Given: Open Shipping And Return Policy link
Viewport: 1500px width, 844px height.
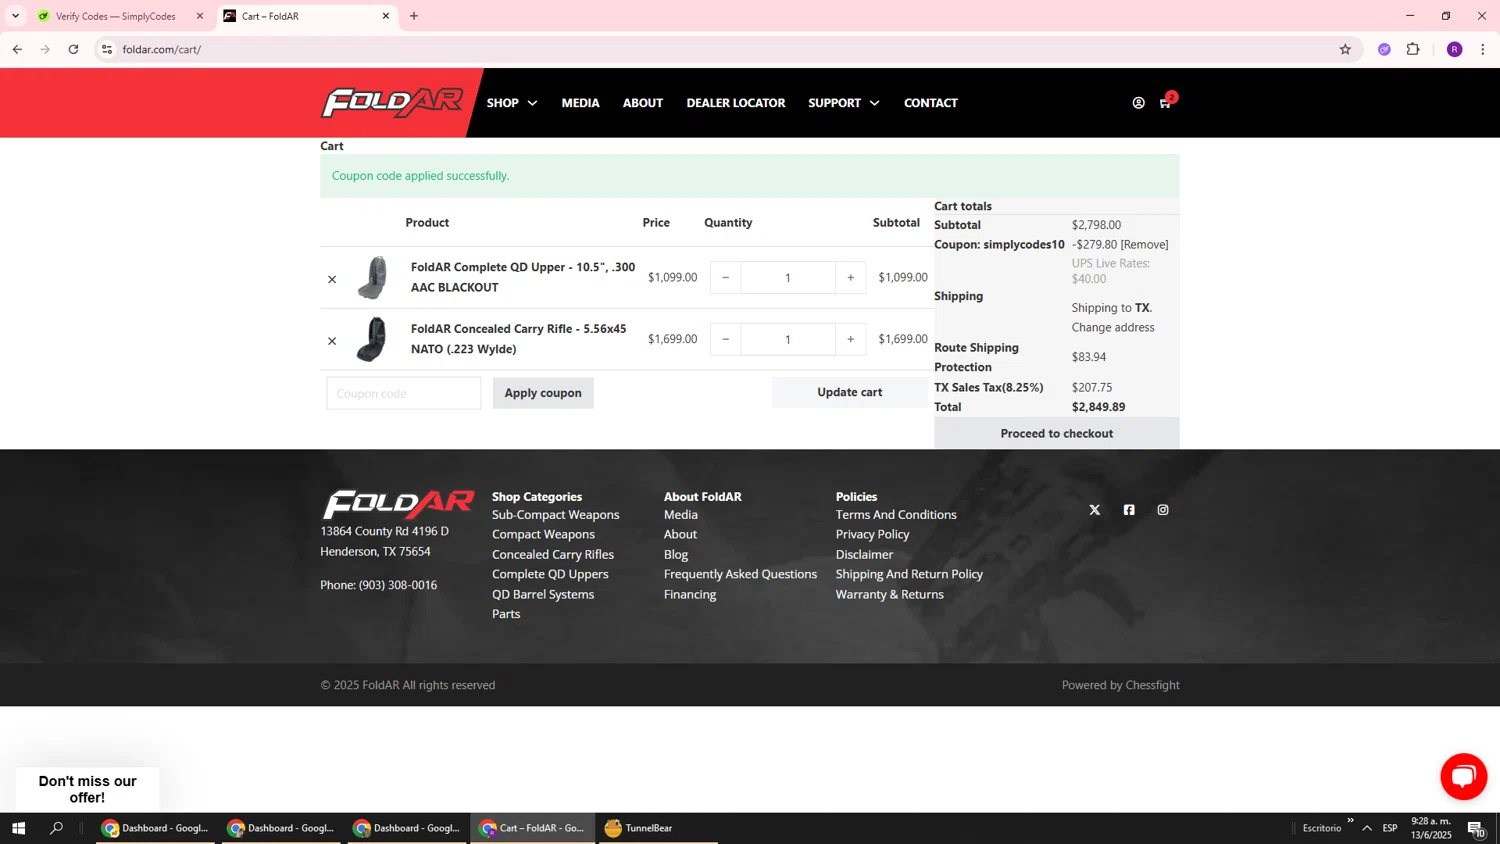Looking at the screenshot, I should [909, 574].
